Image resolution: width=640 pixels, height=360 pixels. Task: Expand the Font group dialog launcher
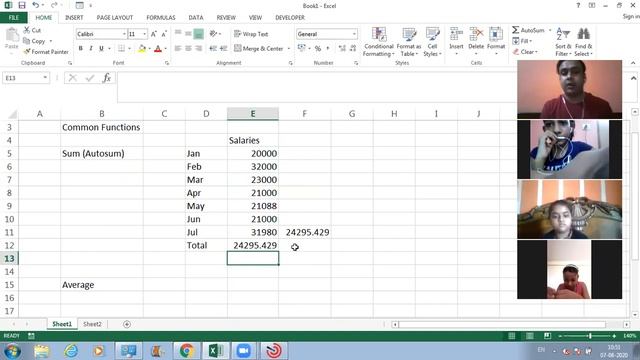click(x=167, y=63)
